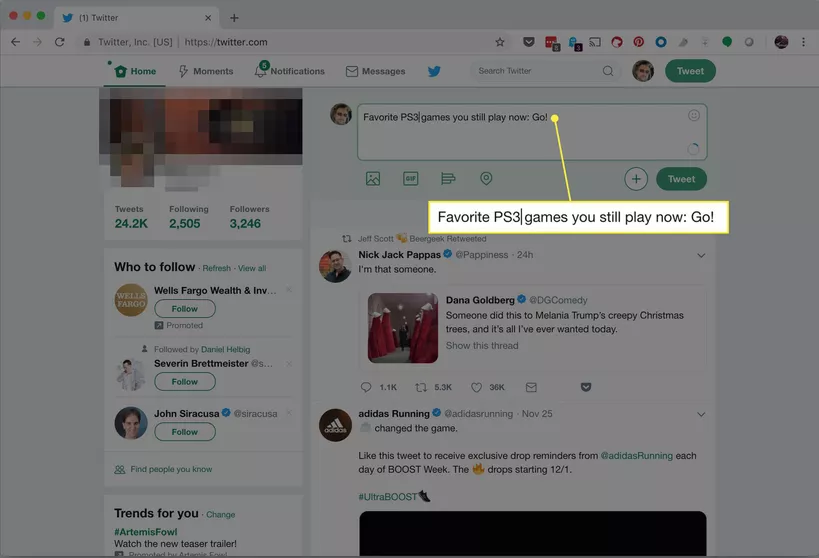
Task: Open Dana Goldberg tweet image thumbnail
Action: pyautogui.click(x=403, y=328)
